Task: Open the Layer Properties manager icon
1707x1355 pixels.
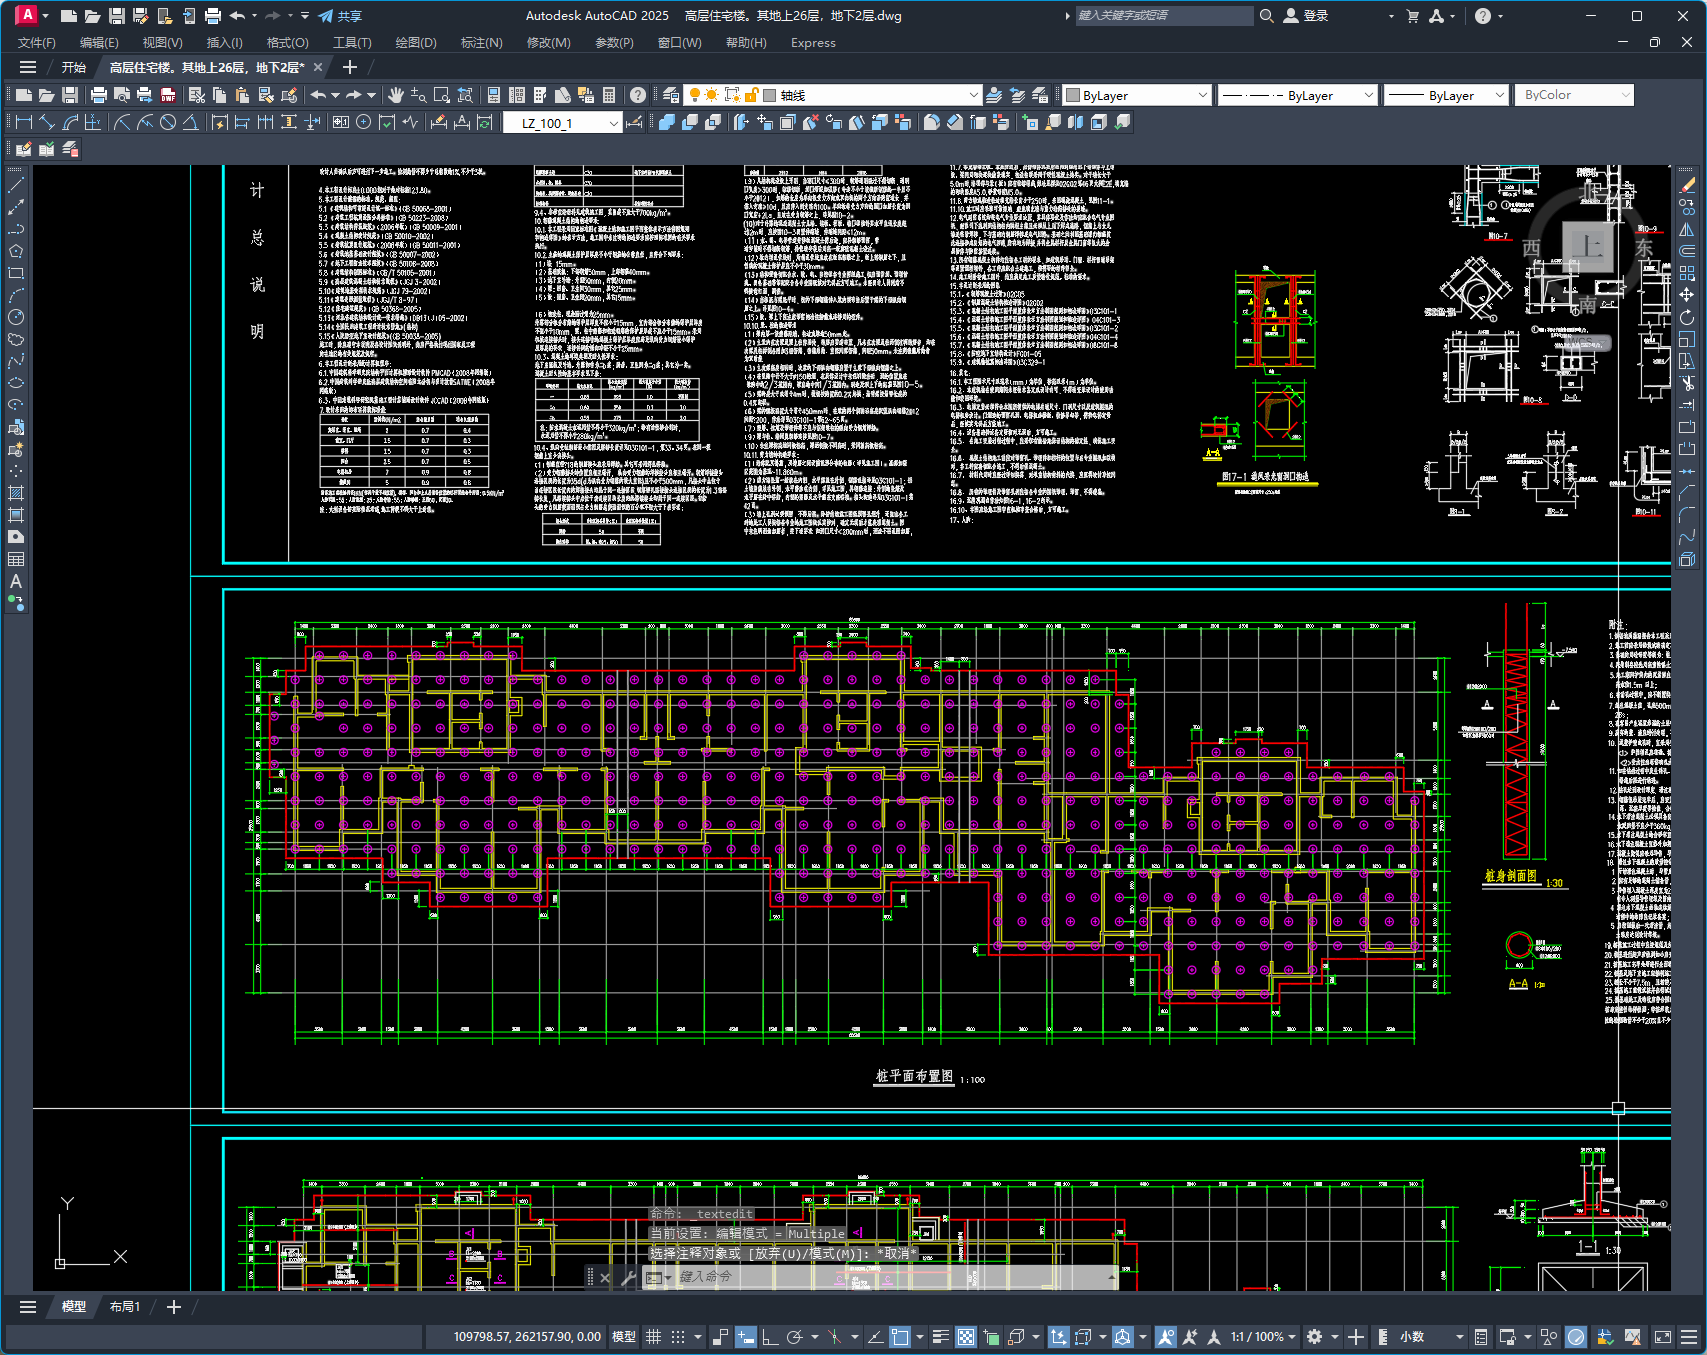Action: click(671, 95)
